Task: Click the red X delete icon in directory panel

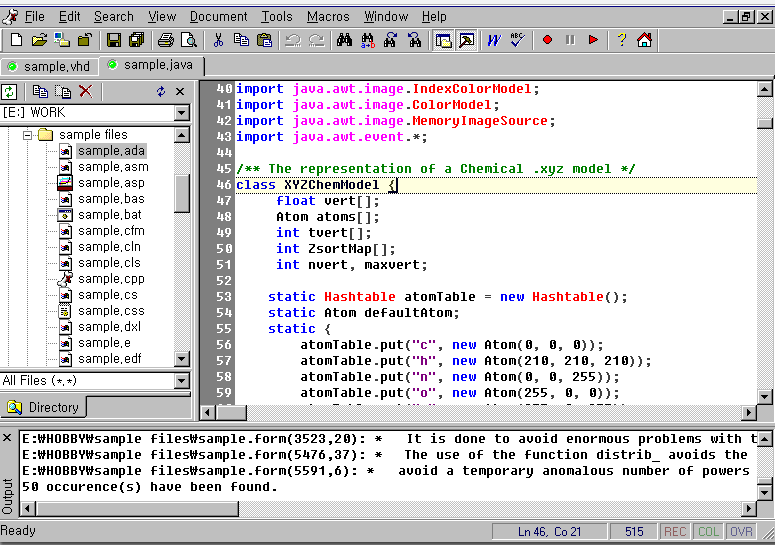Action: [86, 91]
